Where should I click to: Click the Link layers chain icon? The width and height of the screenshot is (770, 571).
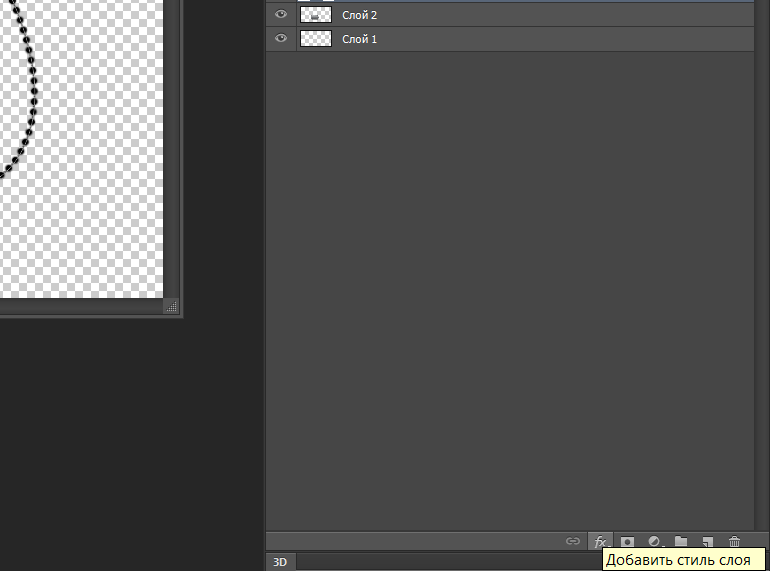[573, 541]
